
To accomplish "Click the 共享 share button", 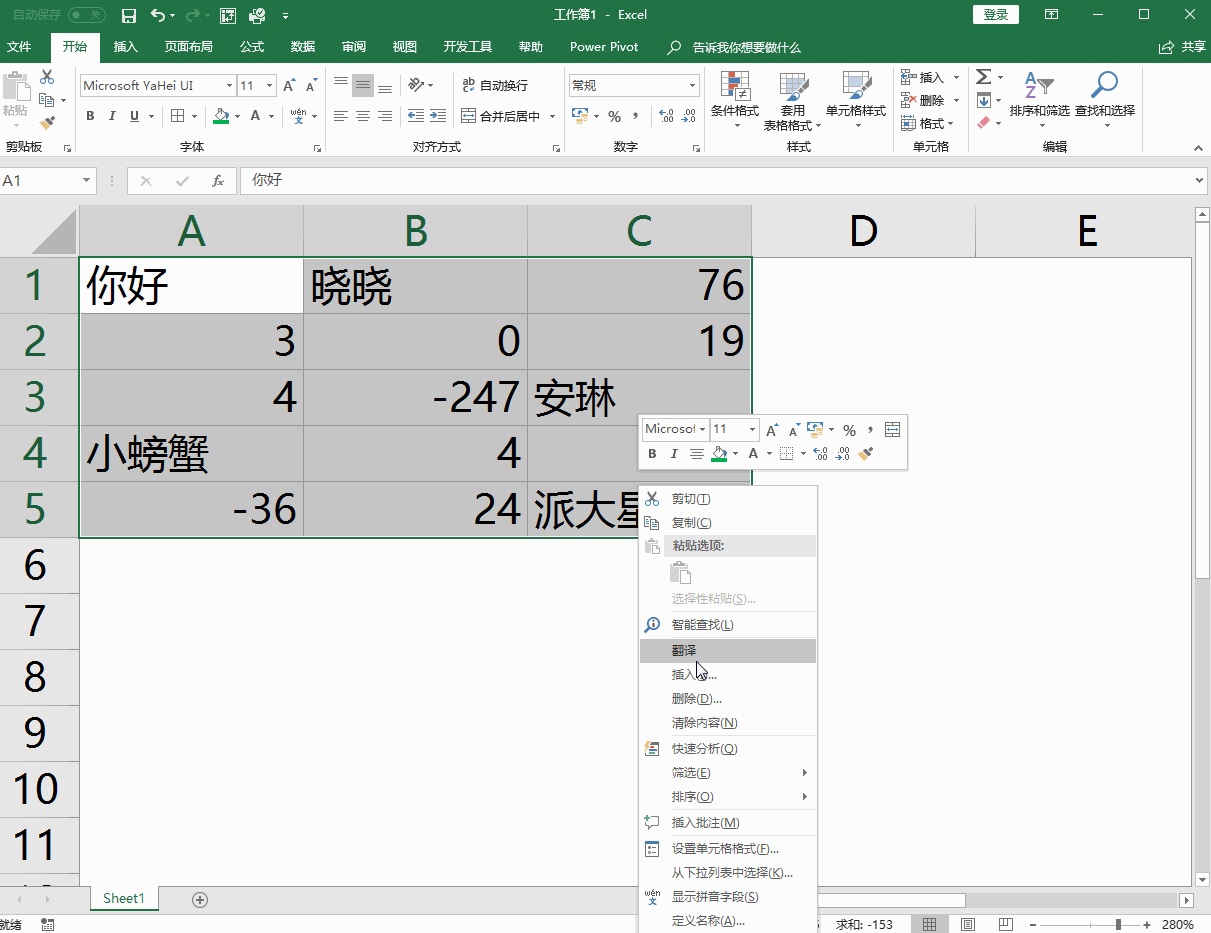I will 1182,47.
